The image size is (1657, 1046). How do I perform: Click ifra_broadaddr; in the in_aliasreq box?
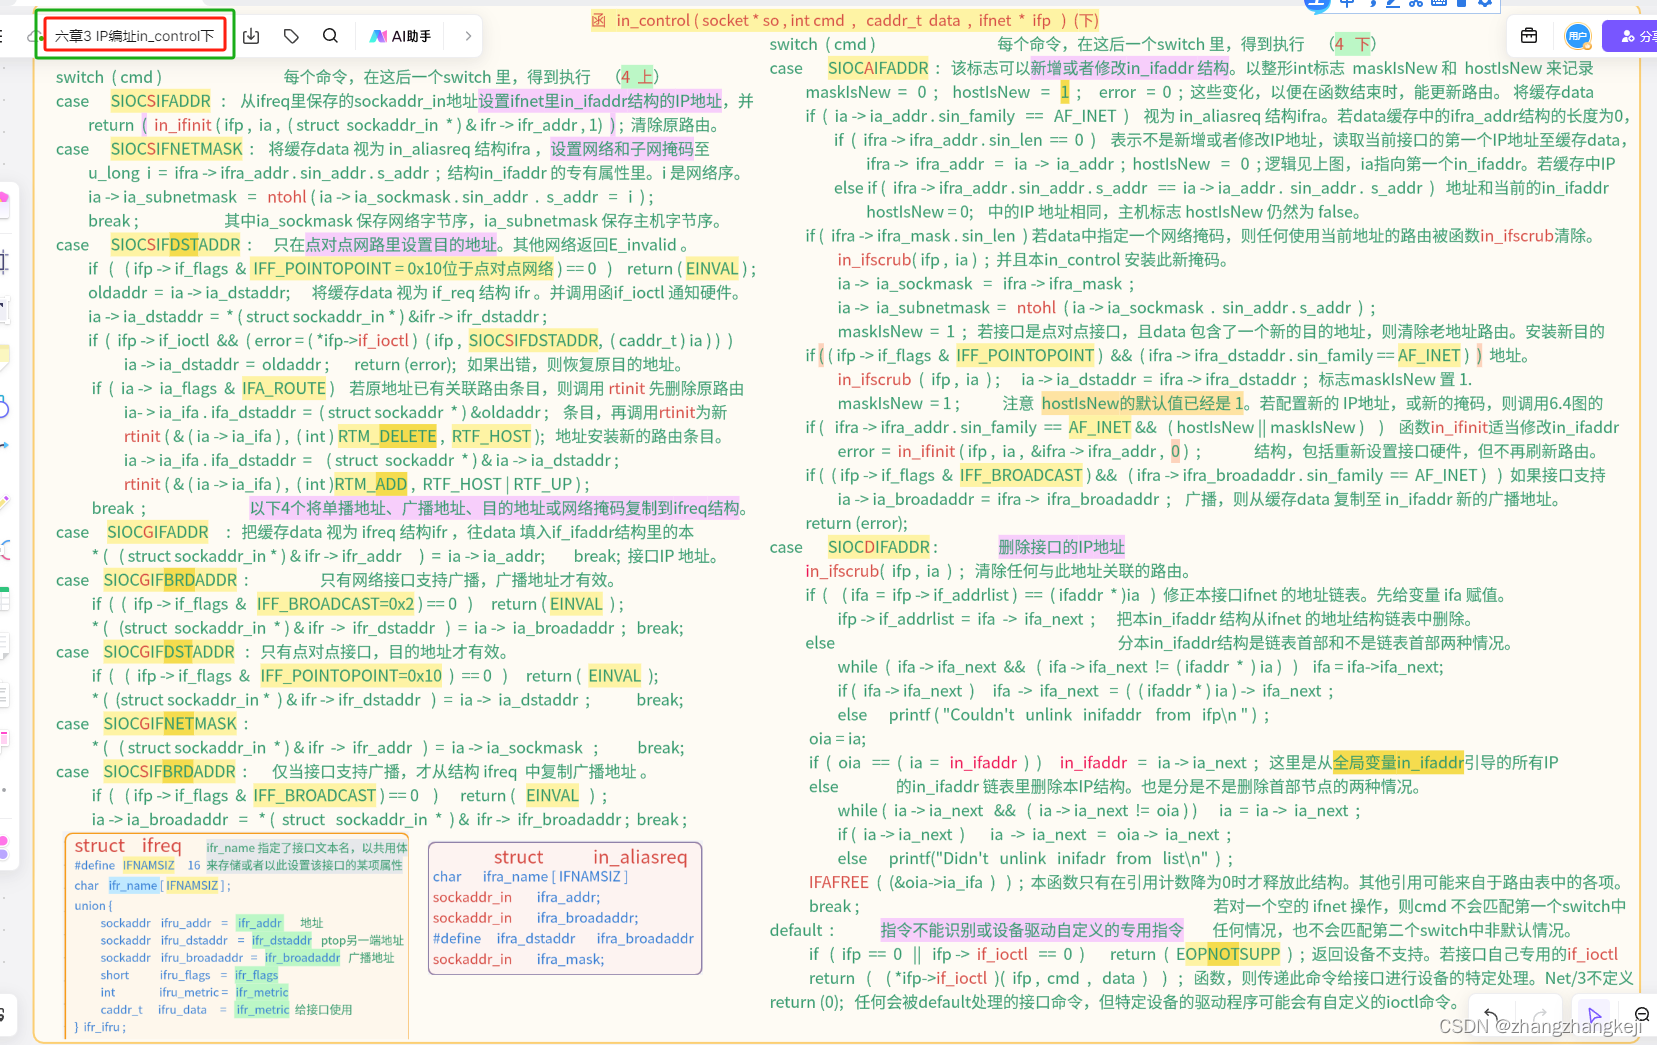tap(587, 917)
